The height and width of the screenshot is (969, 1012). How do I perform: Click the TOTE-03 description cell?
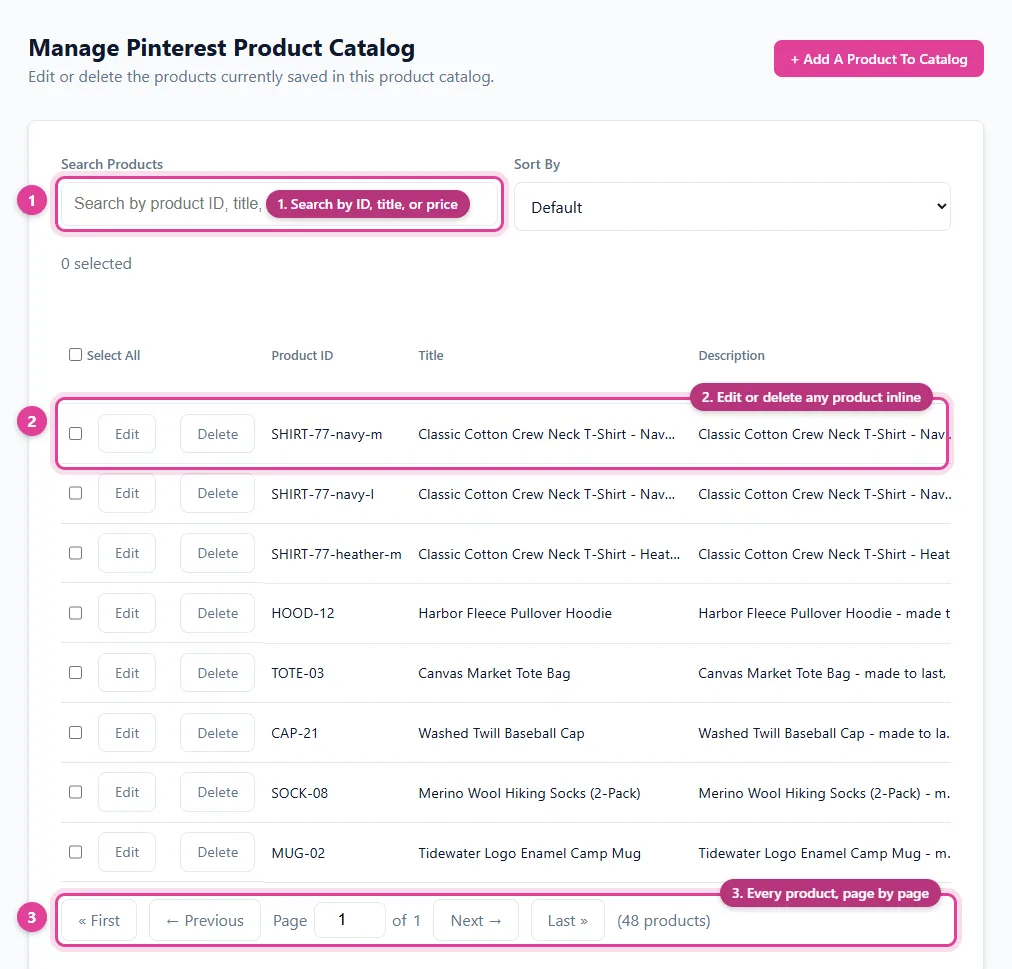point(822,673)
